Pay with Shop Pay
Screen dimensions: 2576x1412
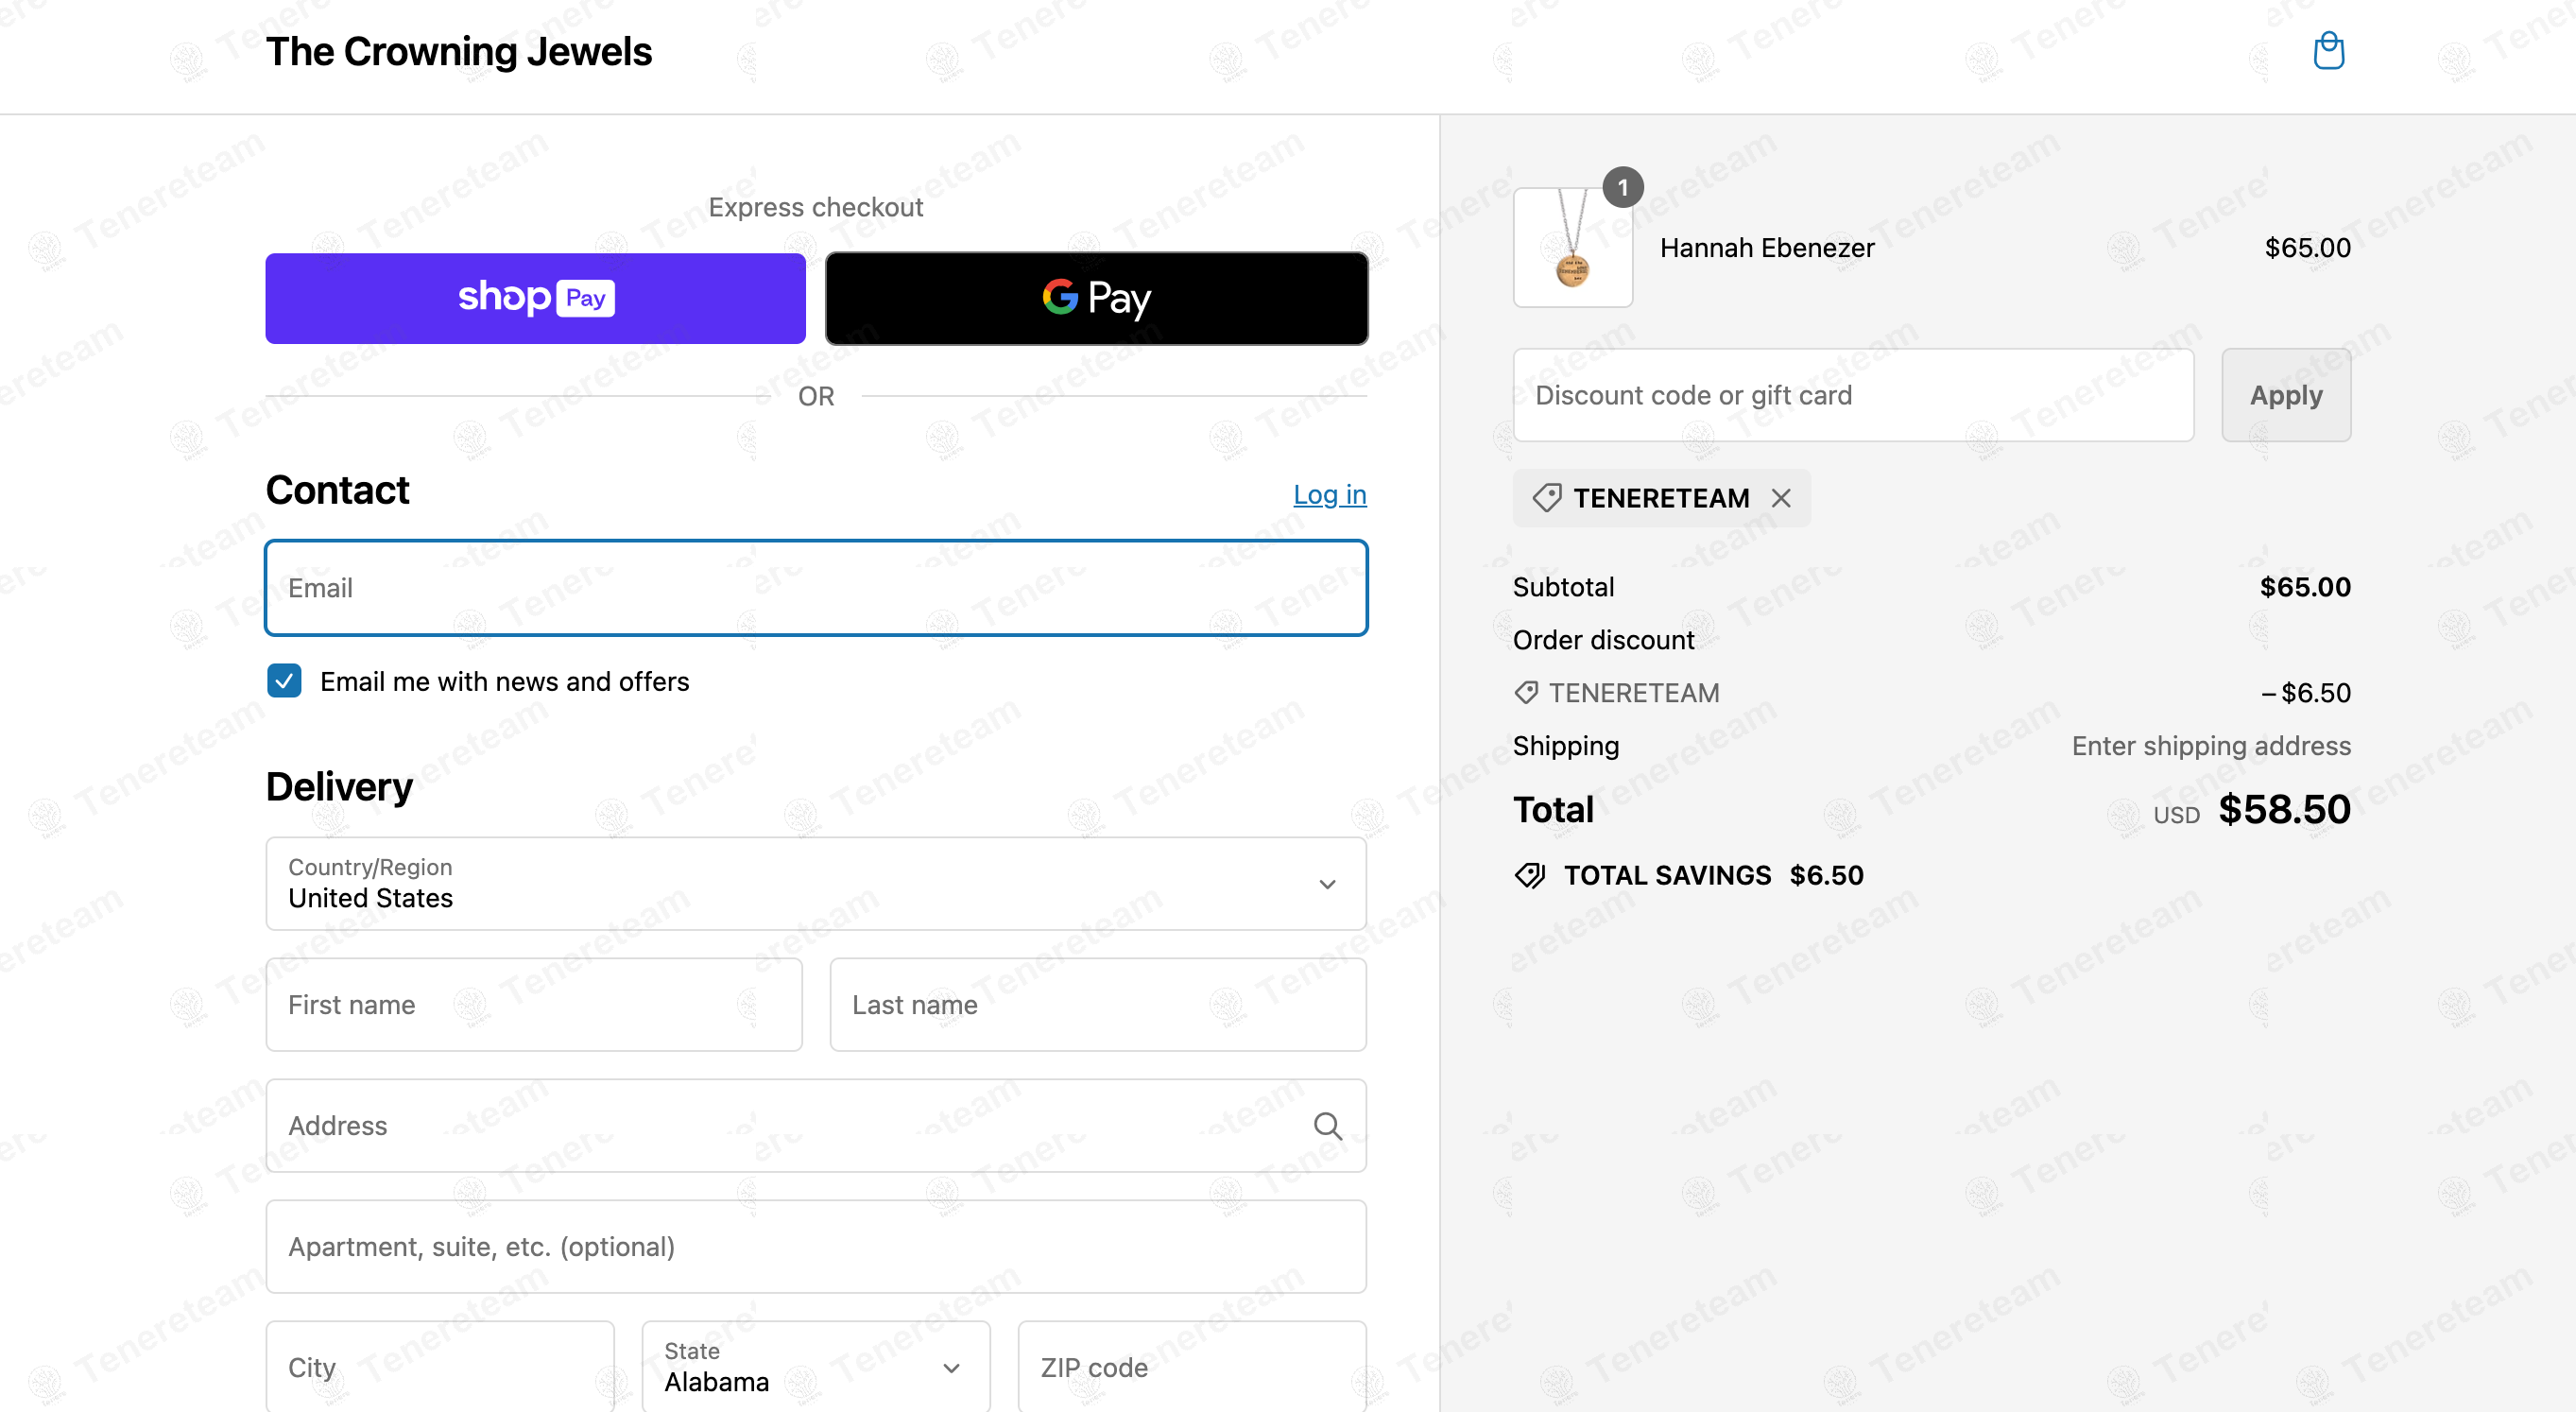pyautogui.click(x=535, y=298)
